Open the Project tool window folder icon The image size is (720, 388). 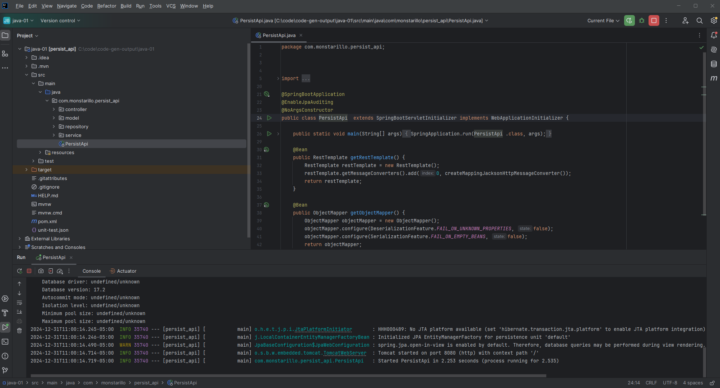click(x=5, y=35)
